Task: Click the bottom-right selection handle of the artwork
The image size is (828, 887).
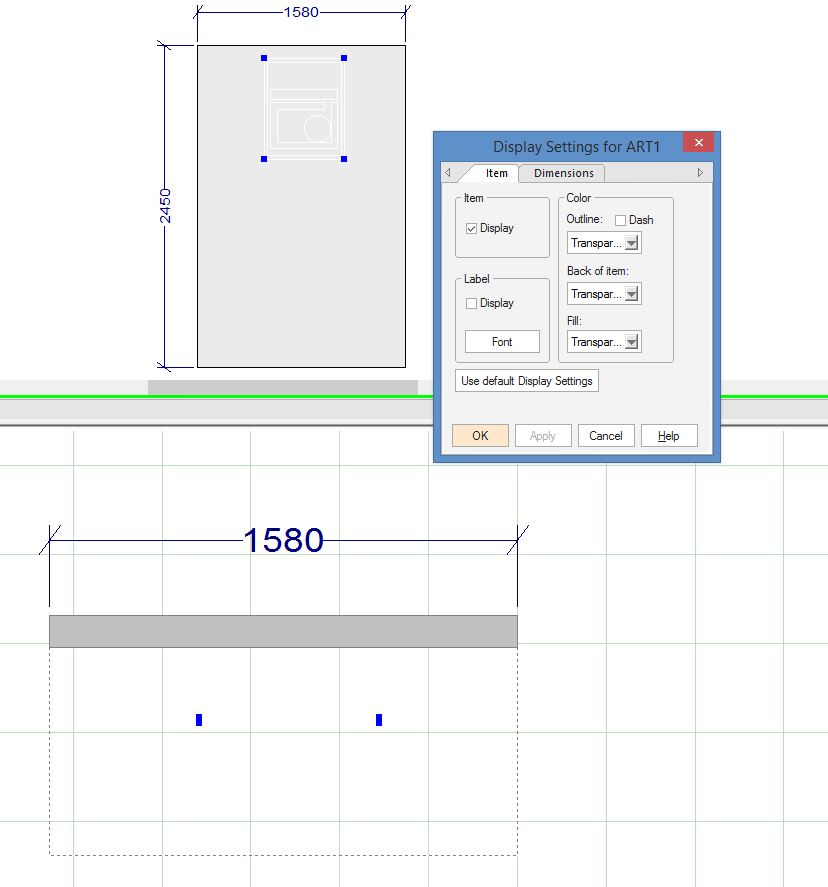Action: 344,159
